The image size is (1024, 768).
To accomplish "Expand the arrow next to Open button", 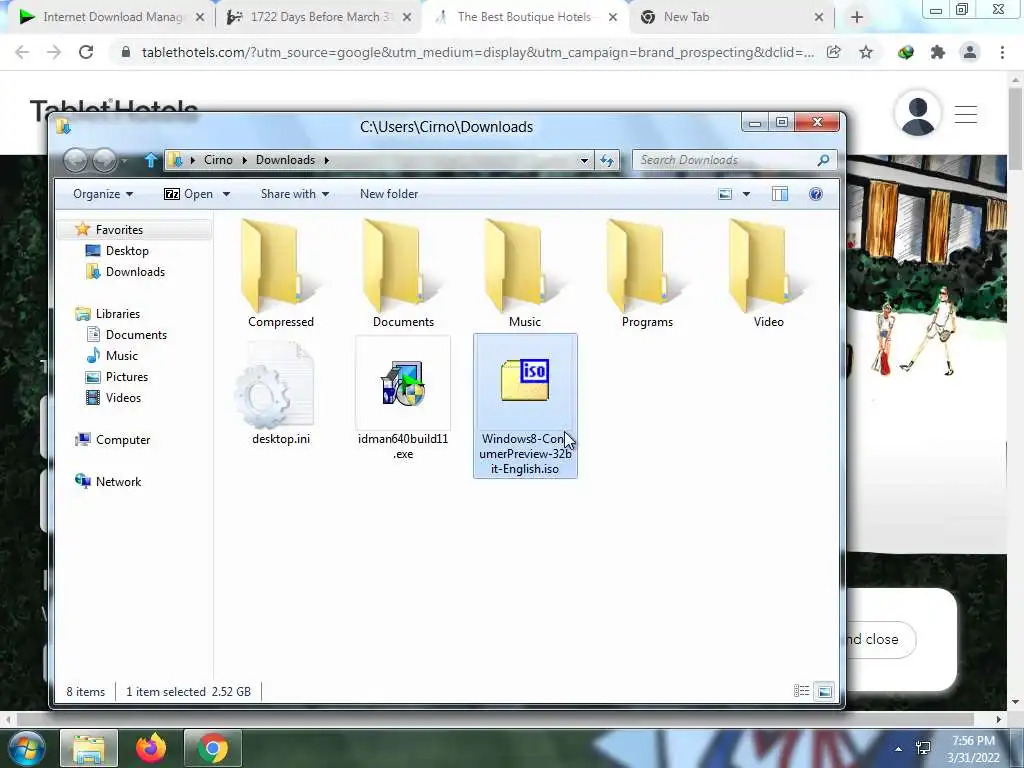I will click(x=227, y=194).
